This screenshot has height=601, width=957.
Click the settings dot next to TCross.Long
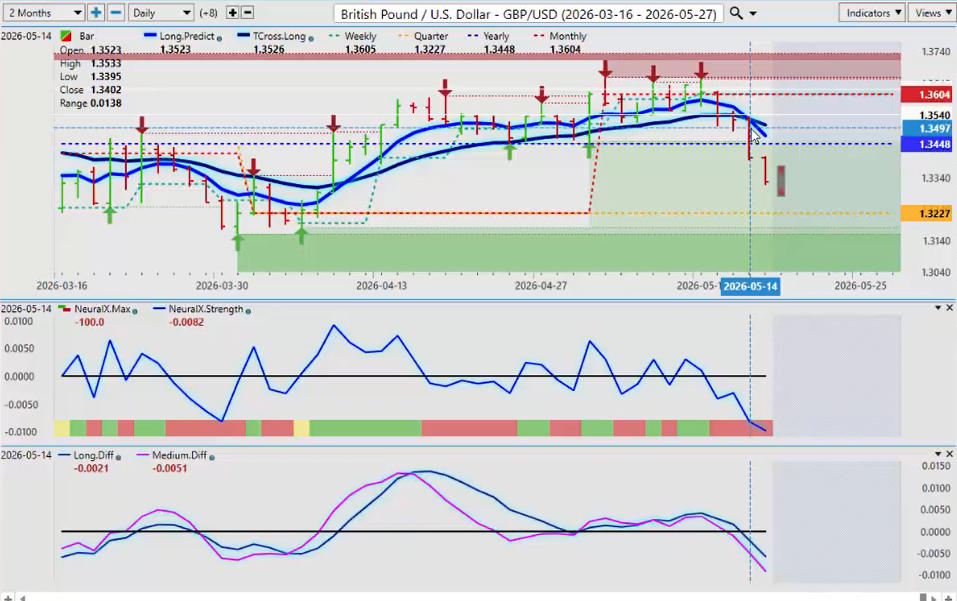pyautogui.click(x=311, y=38)
